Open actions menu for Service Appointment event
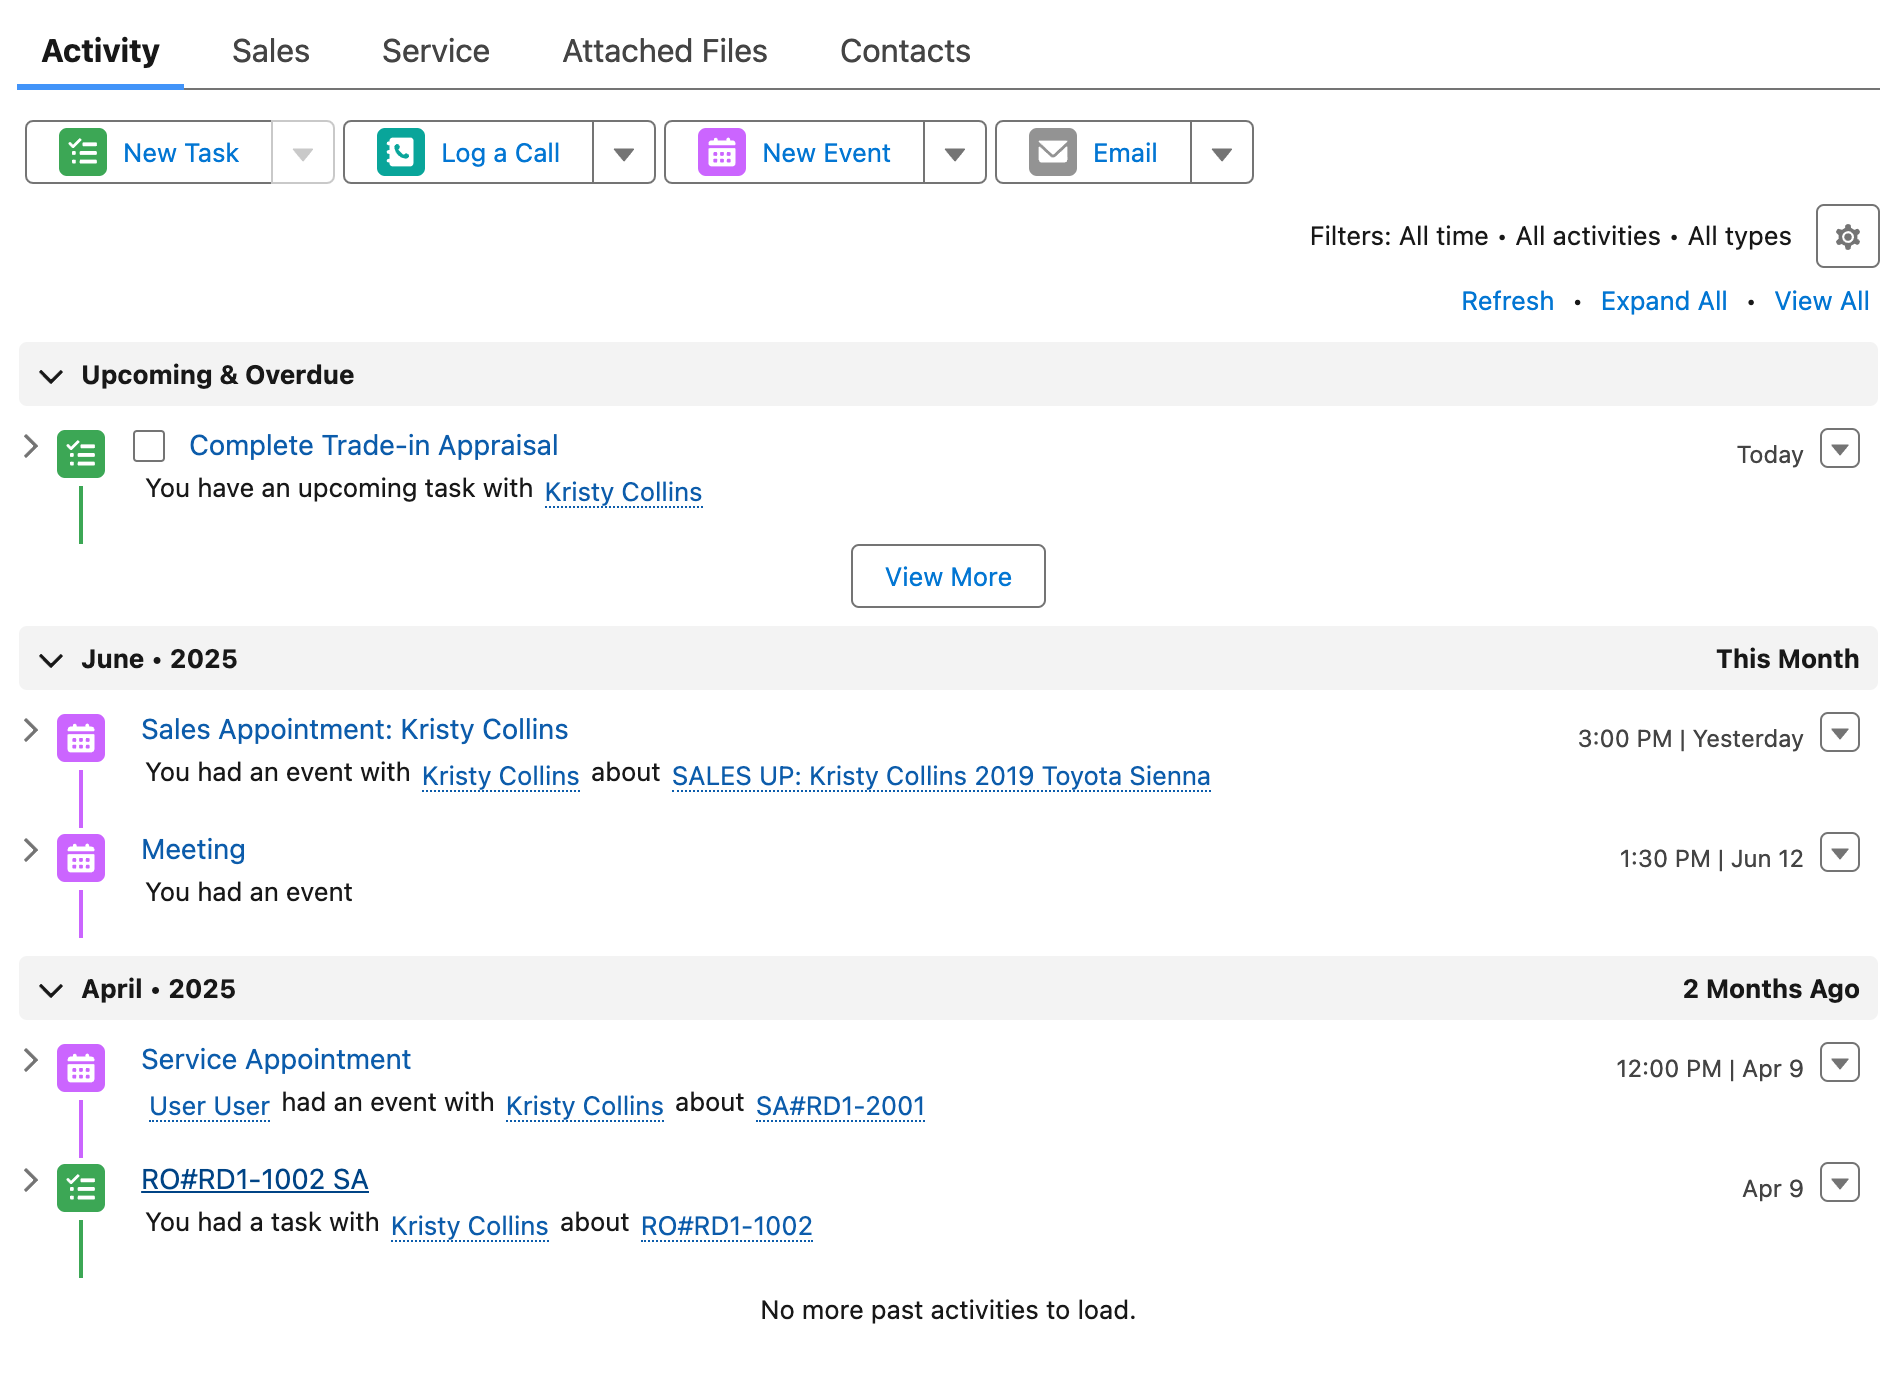The image size is (1898, 1378). 1839,1063
